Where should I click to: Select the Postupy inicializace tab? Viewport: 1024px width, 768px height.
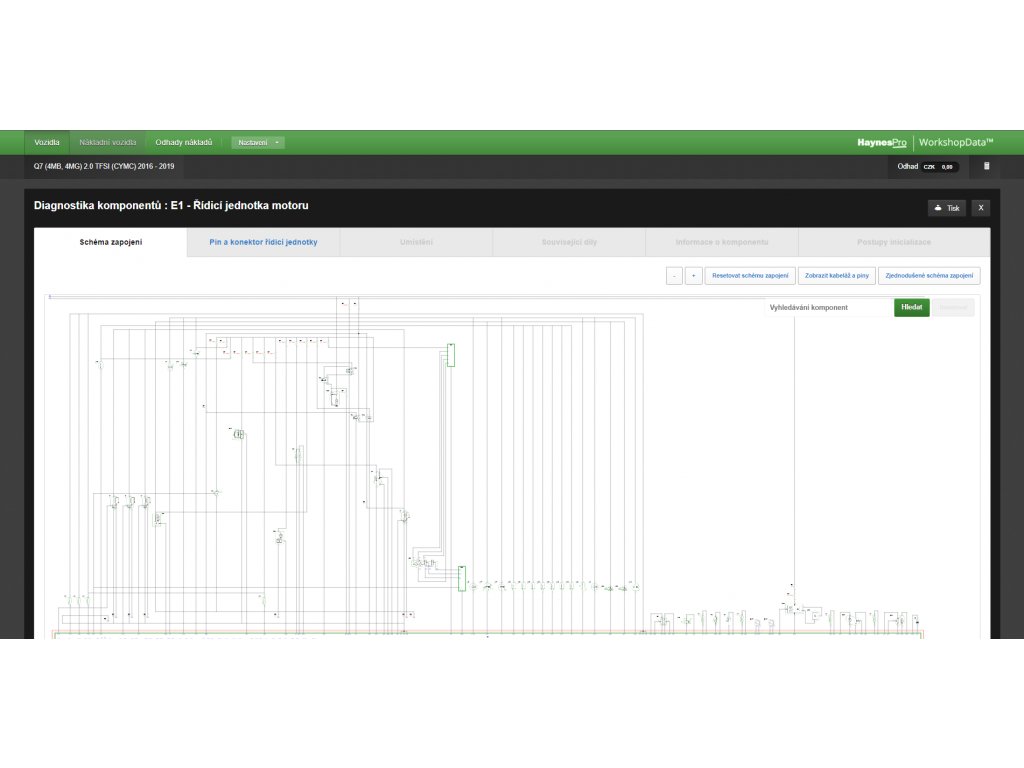(x=894, y=242)
